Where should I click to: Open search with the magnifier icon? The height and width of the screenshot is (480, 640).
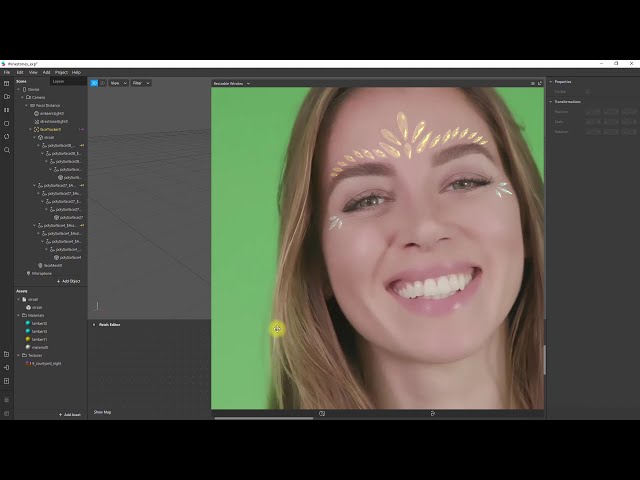pos(7,150)
